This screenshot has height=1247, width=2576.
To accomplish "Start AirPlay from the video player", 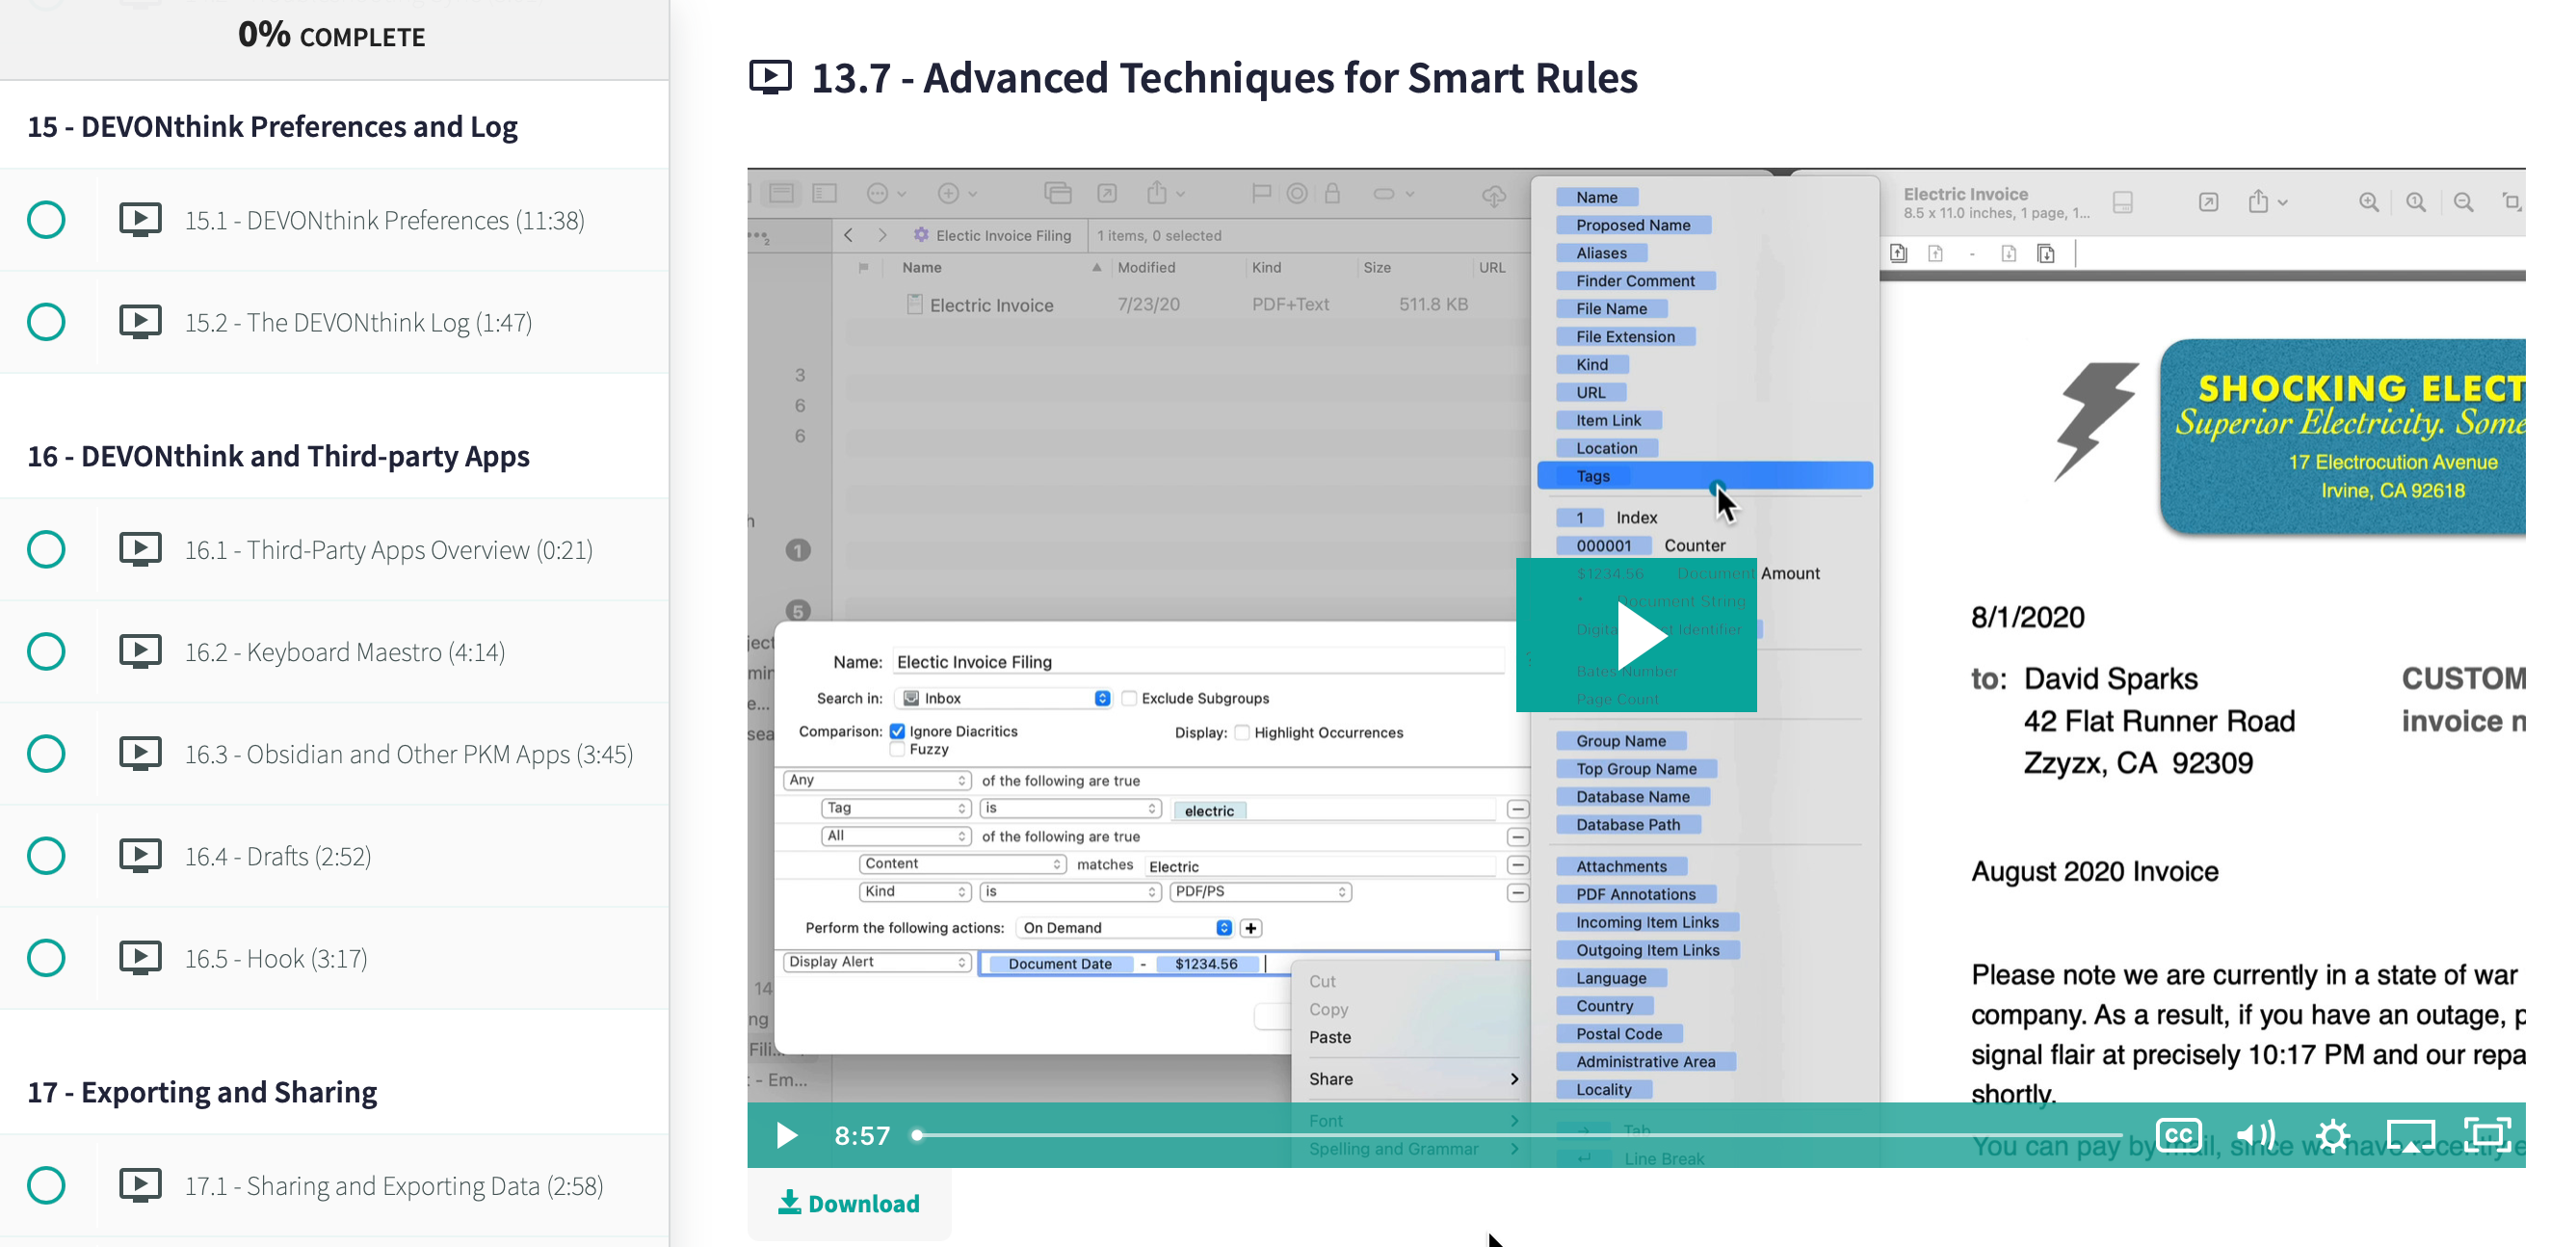I will coord(2410,1135).
